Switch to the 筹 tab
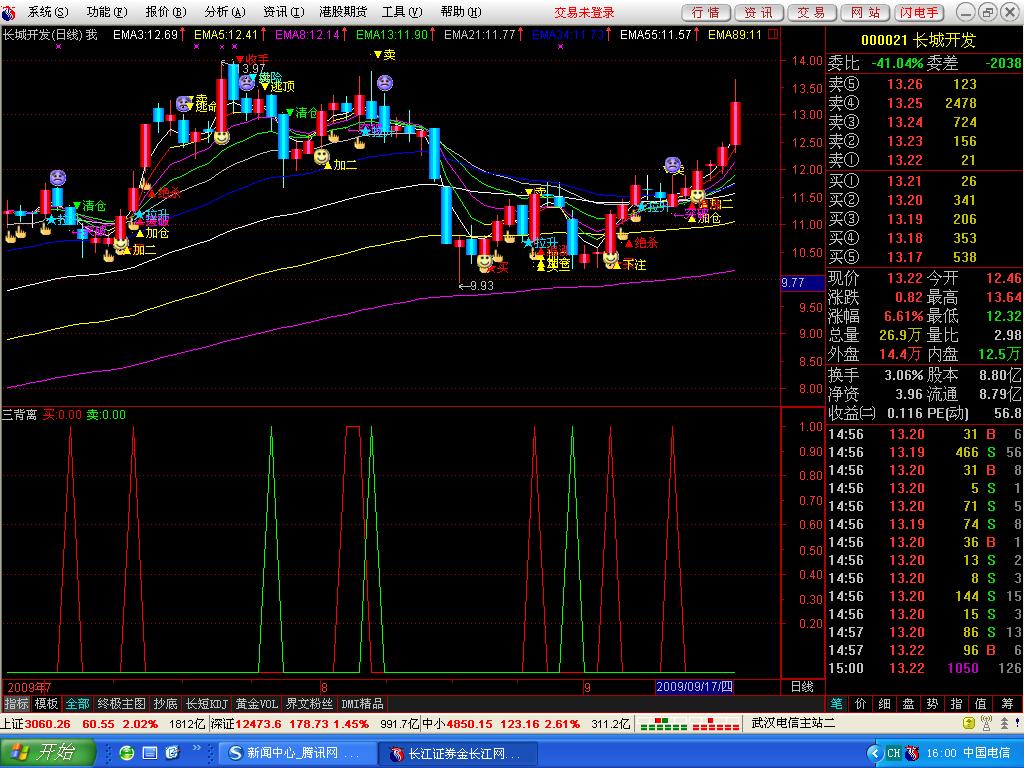Image resolution: width=1024 pixels, height=768 pixels. coord(1006,703)
